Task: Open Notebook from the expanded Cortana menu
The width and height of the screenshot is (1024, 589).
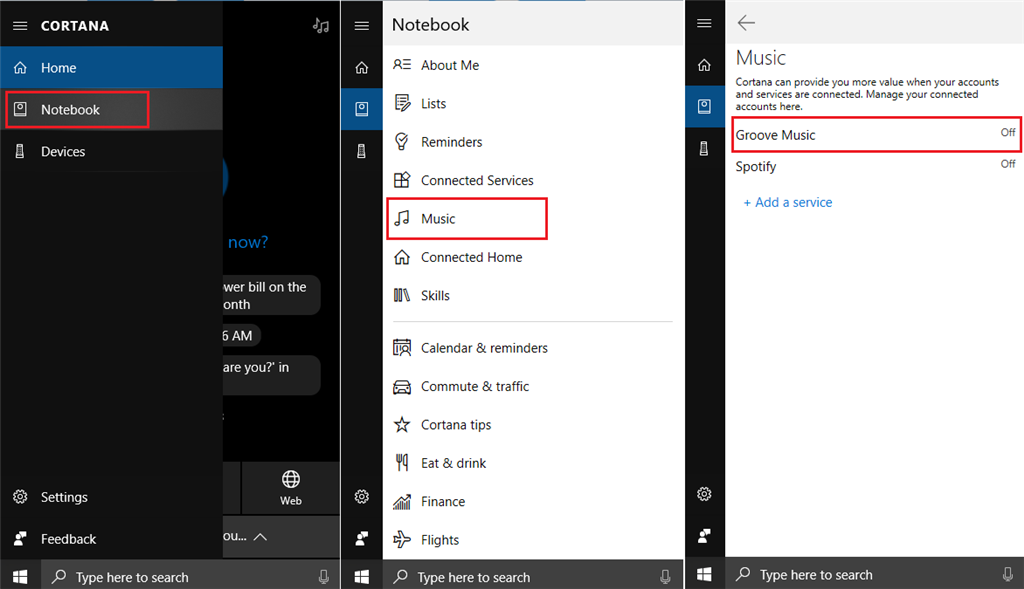Action: (111, 110)
